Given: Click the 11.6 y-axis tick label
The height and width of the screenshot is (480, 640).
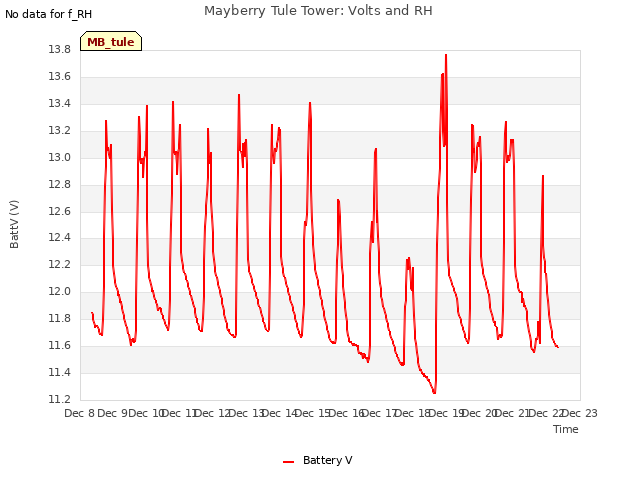Looking at the screenshot, I should tap(60, 346).
